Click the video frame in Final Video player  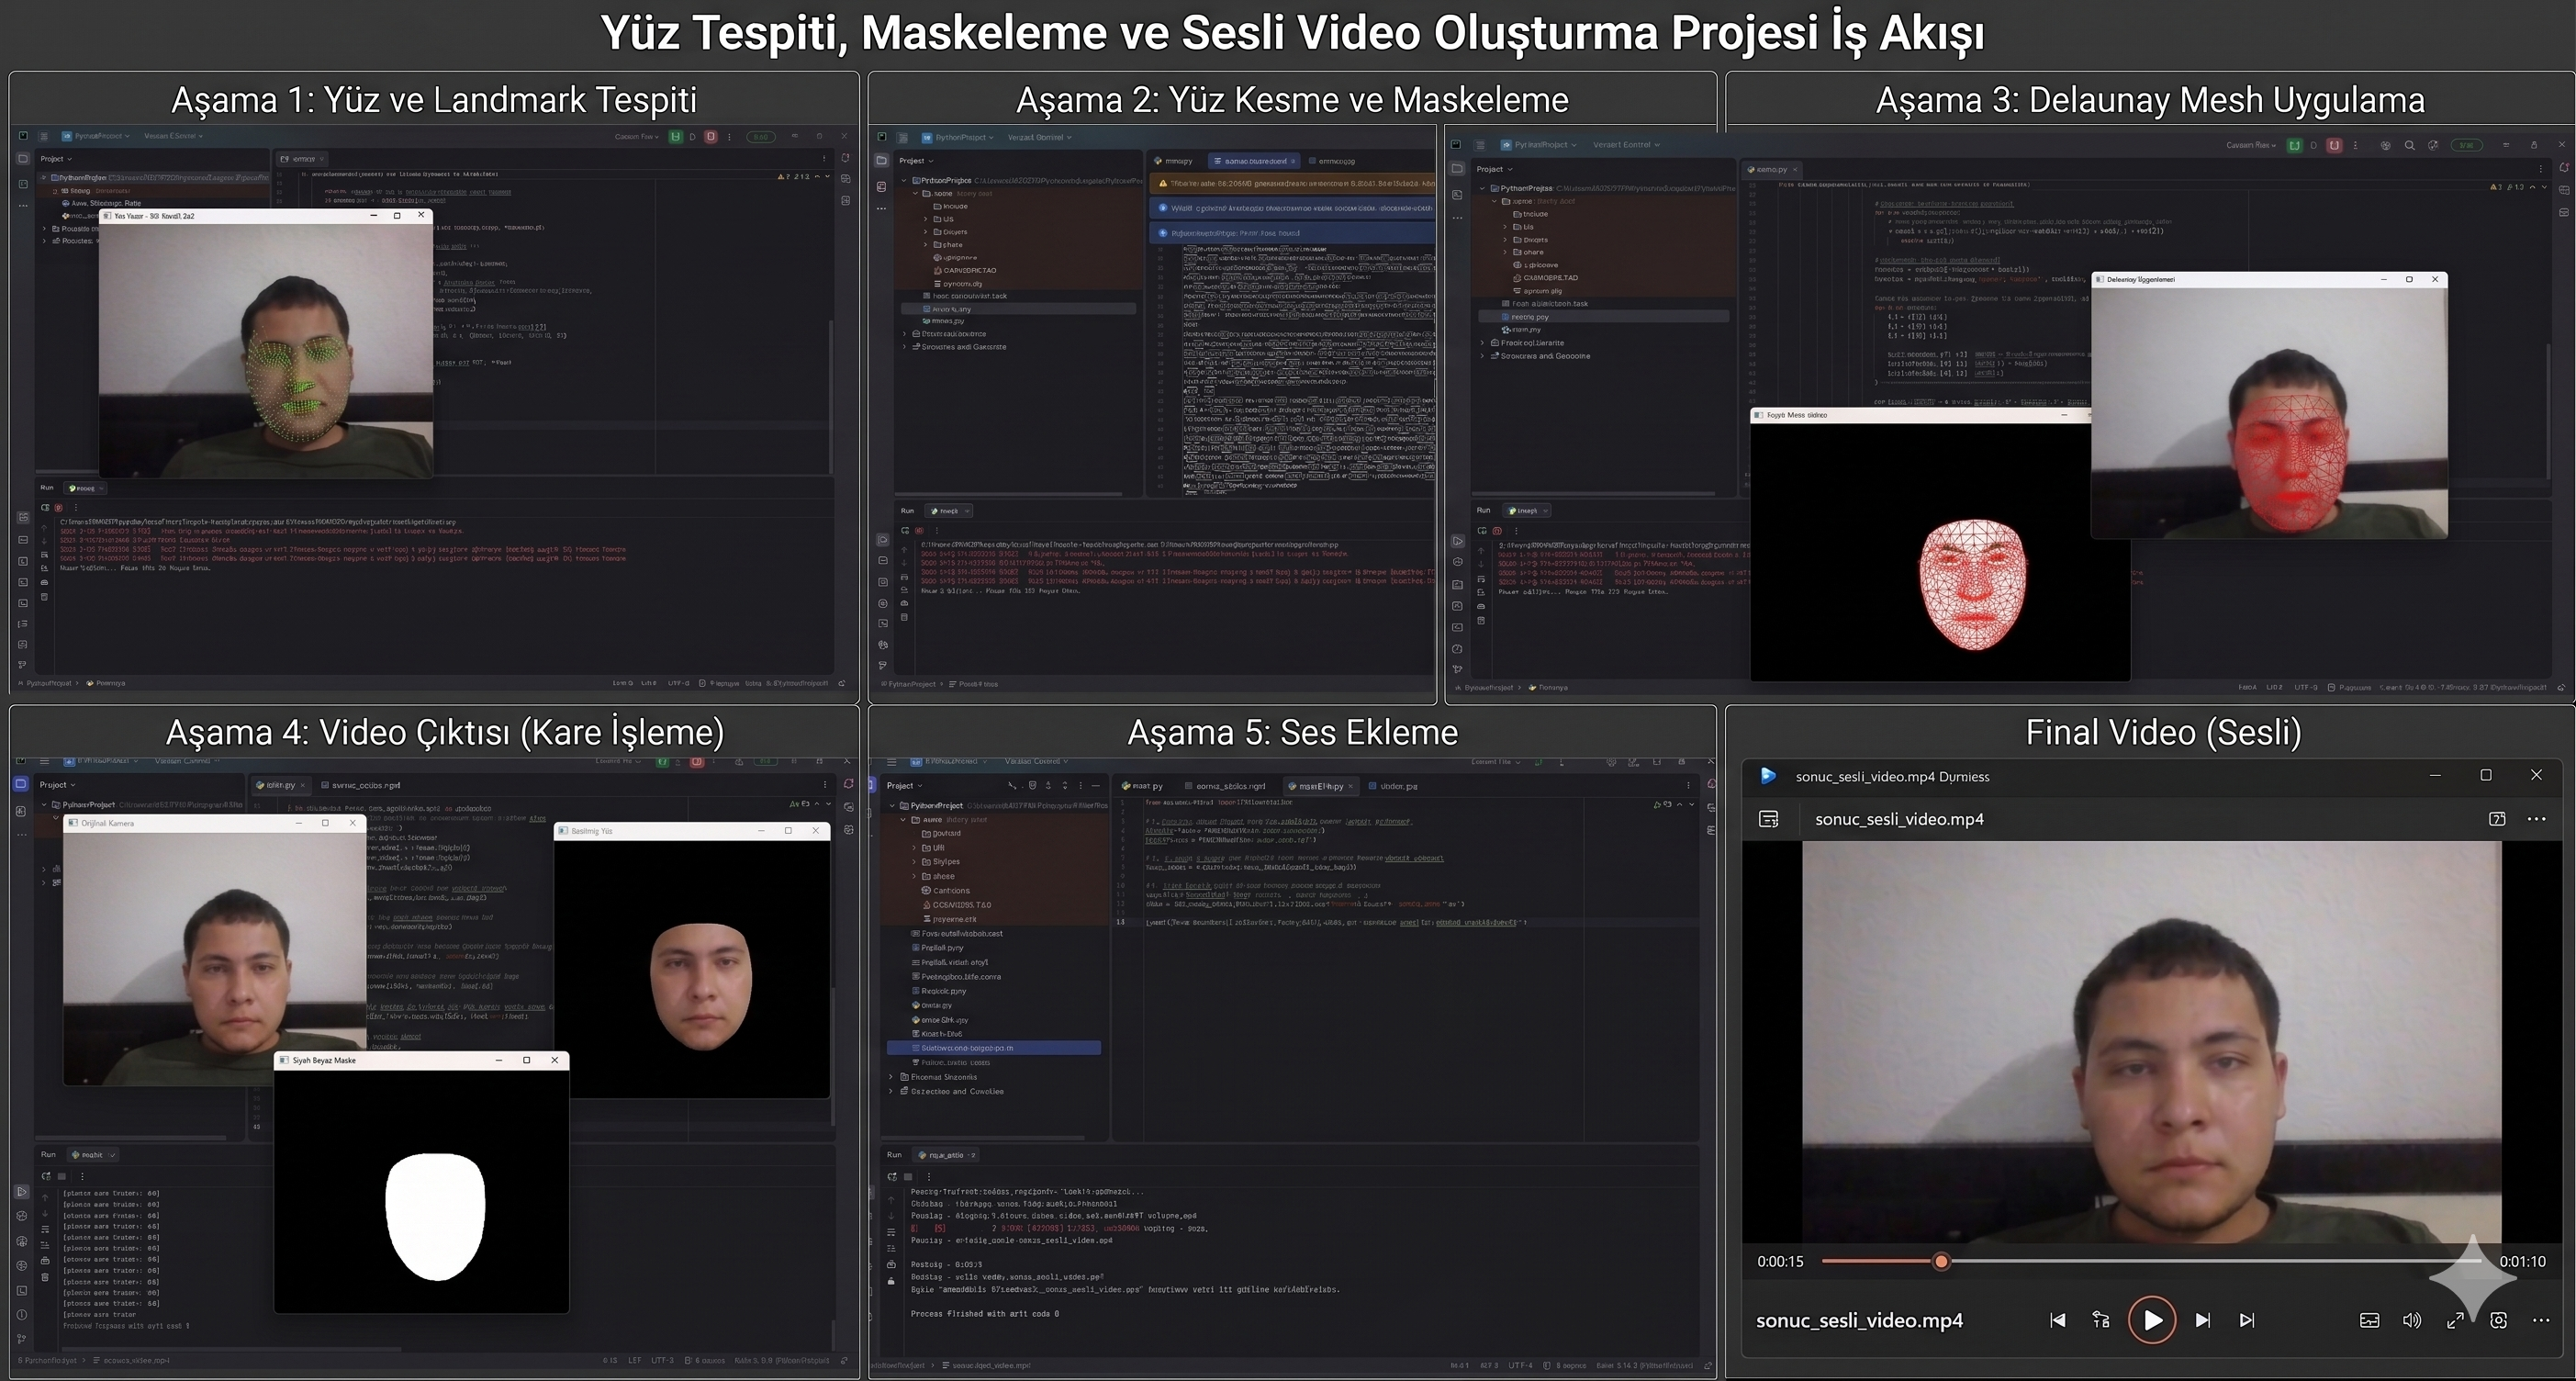(x=2151, y=1041)
